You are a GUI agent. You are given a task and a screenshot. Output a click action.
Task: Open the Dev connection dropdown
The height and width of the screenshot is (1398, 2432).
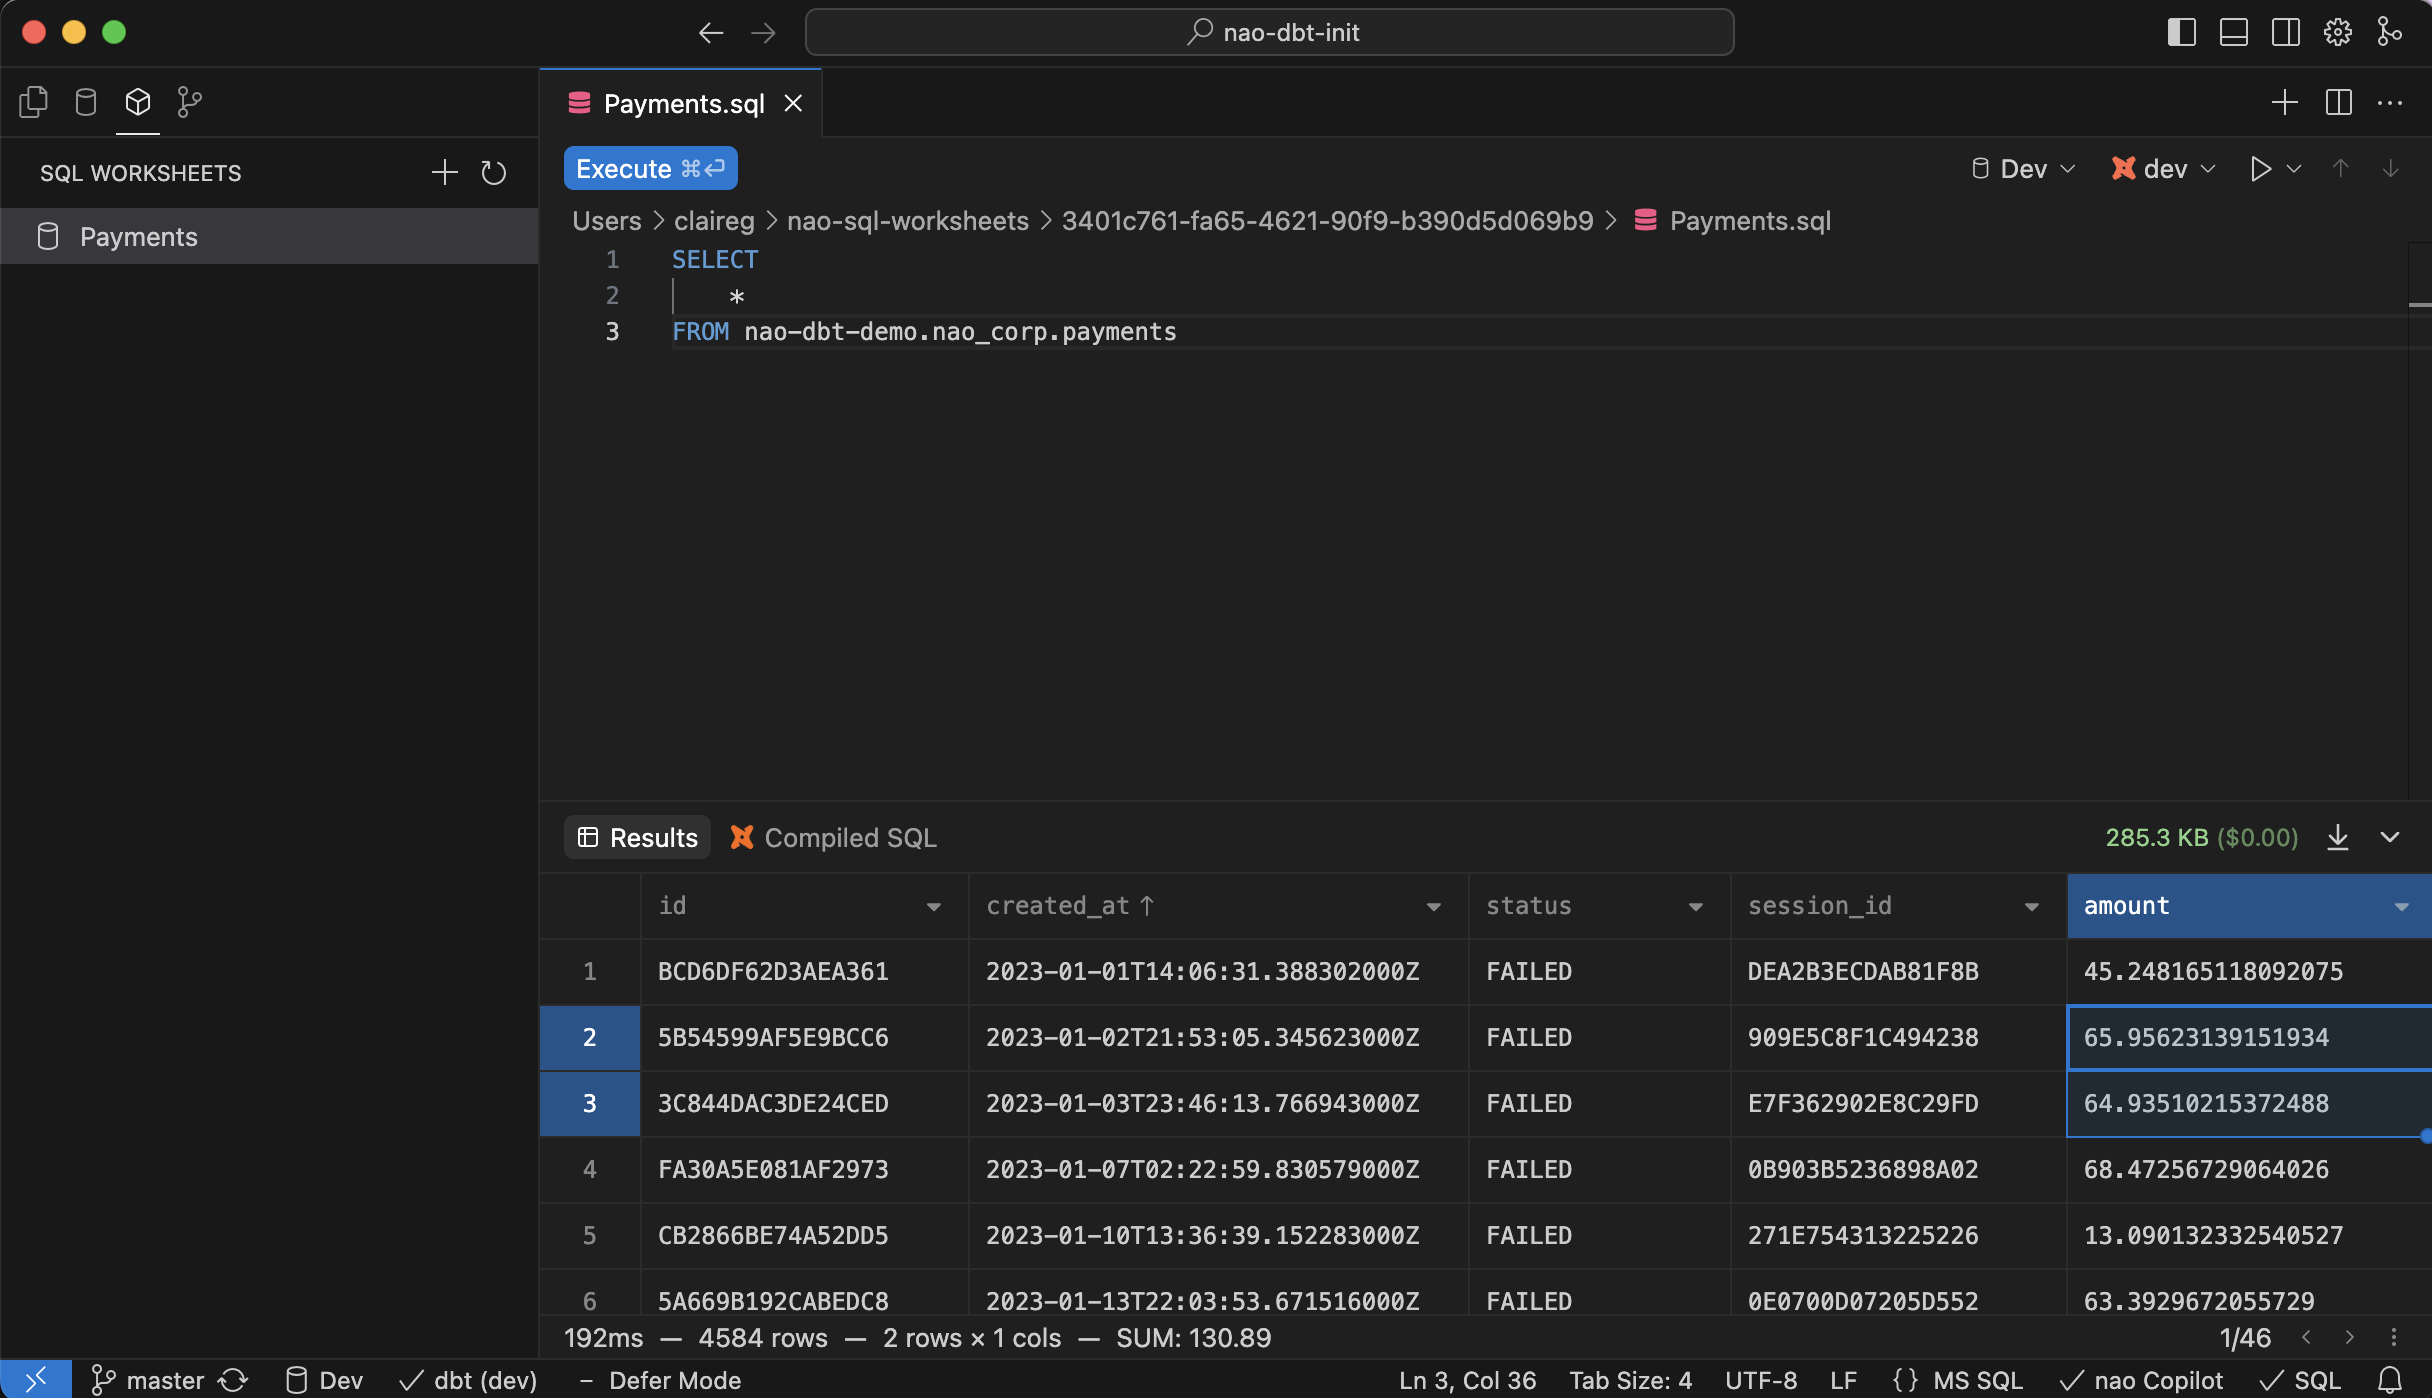point(2021,168)
